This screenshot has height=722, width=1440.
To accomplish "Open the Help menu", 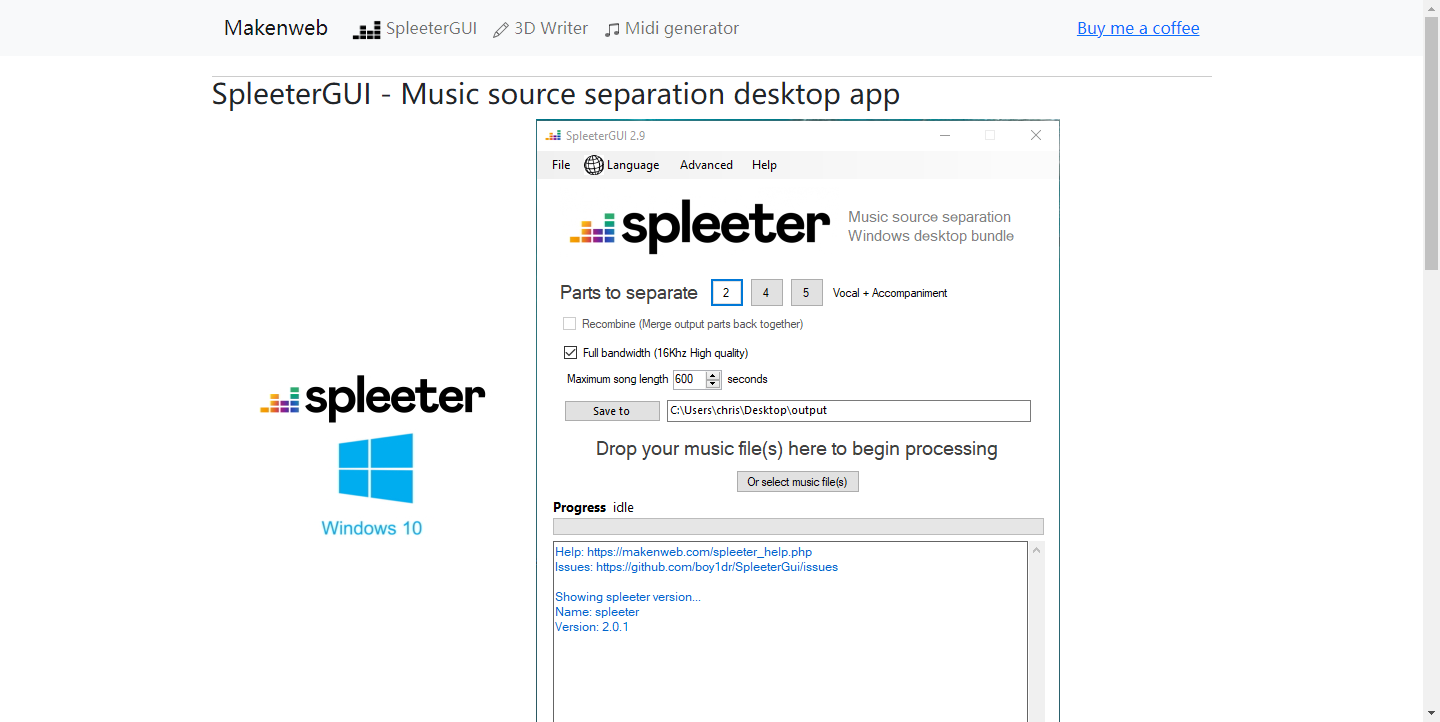I will [764, 165].
